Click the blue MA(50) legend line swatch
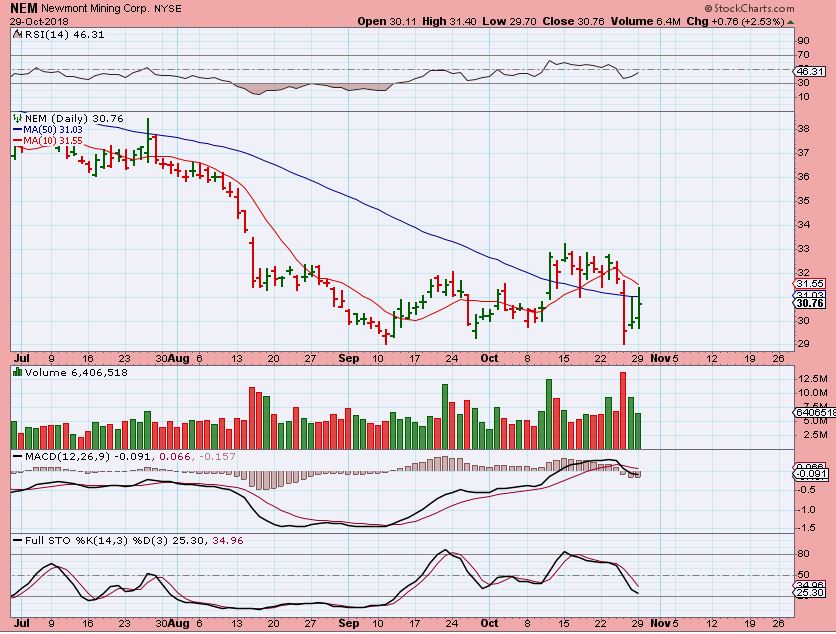836x634 pixels. 18,130
